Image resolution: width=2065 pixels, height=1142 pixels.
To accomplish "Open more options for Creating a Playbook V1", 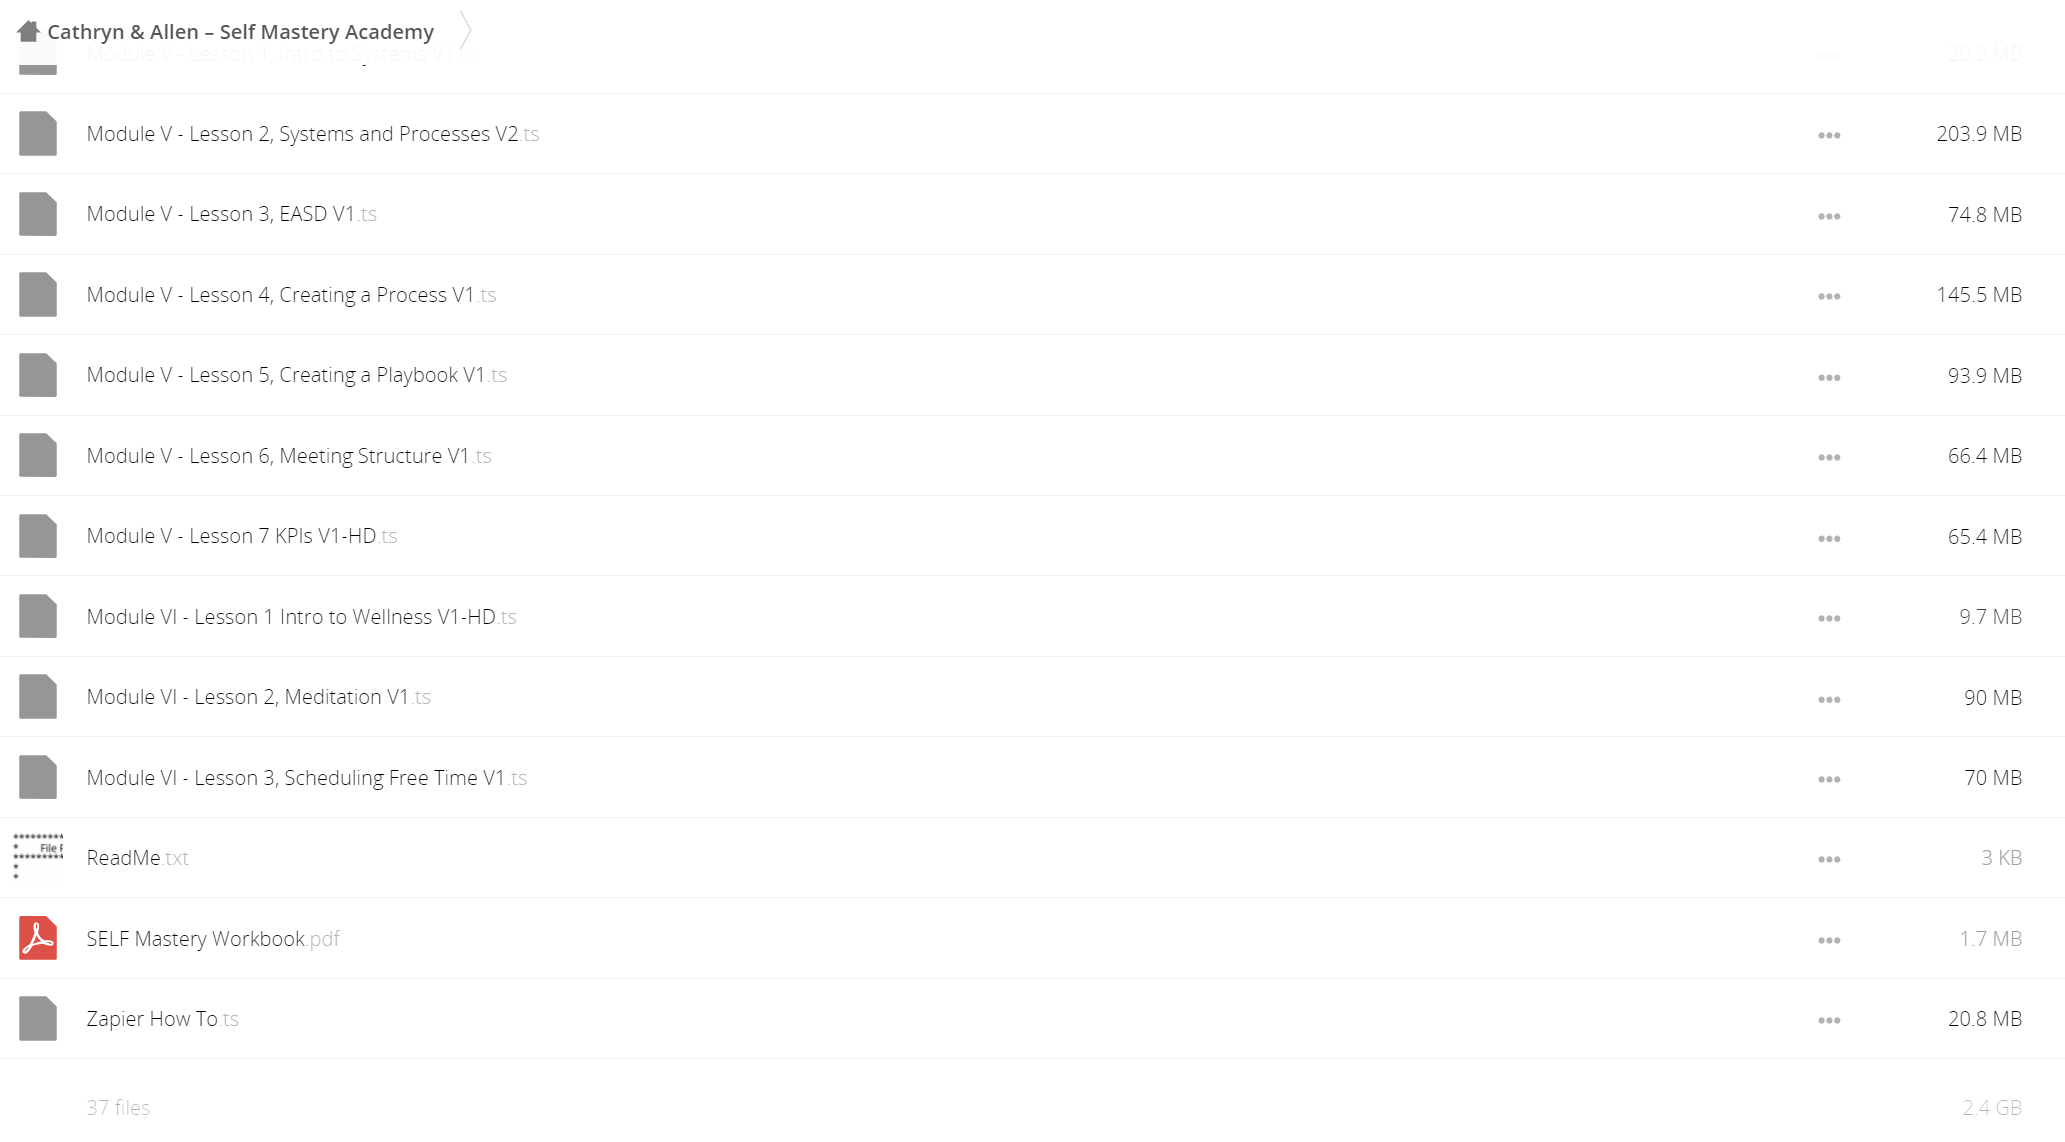I will 1829,377.
